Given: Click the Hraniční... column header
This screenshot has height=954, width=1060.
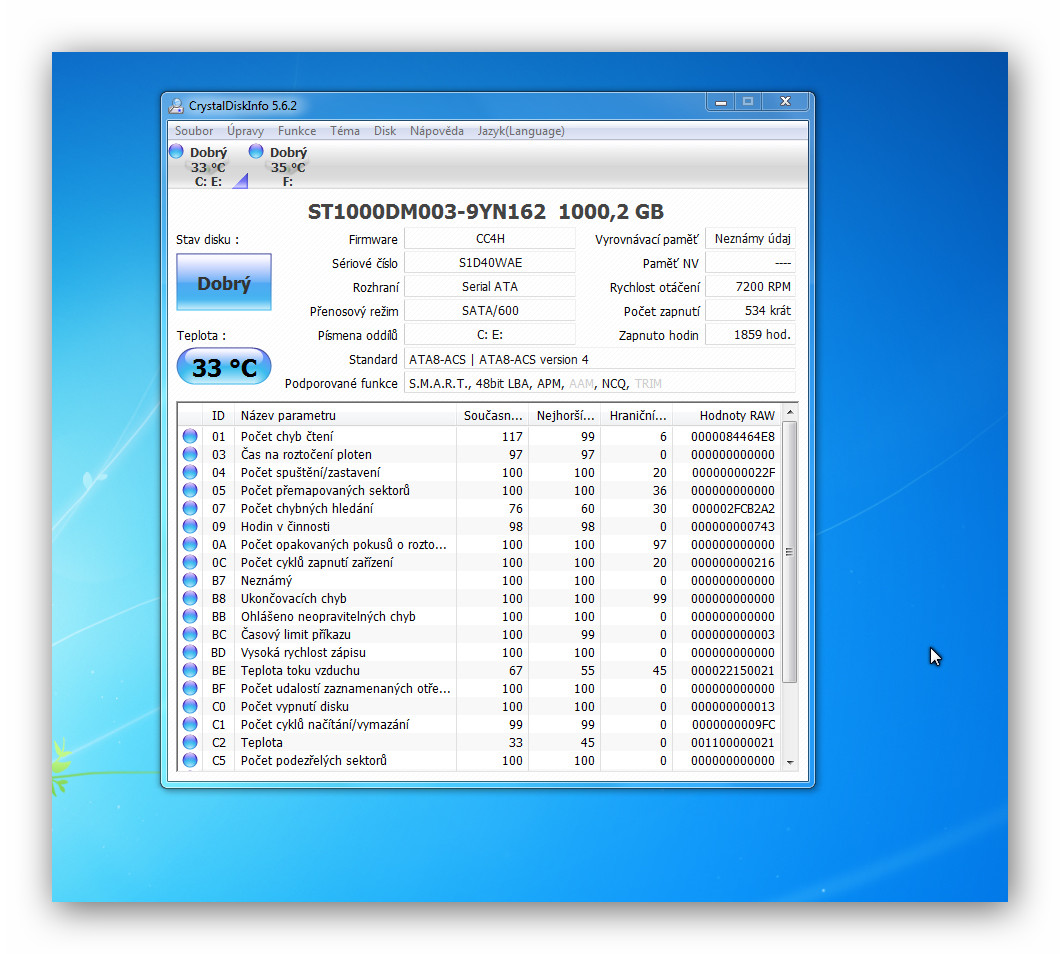Looking at the screenshot, I should click(637, 415).
